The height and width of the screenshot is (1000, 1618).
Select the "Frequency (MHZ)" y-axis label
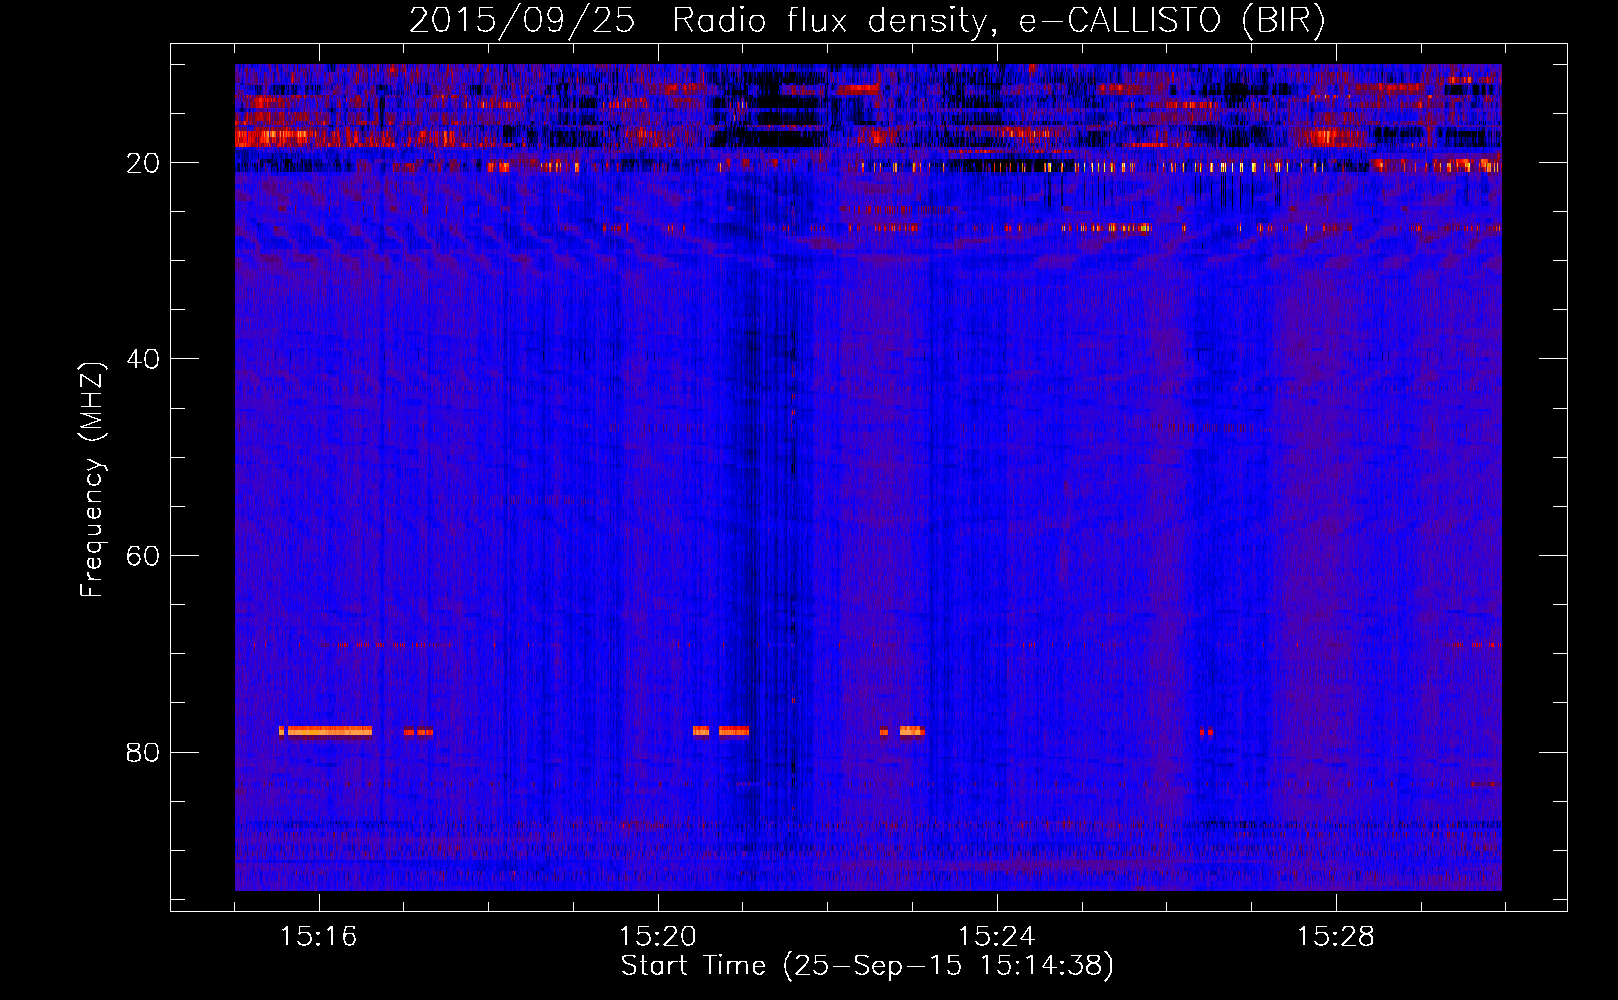pos(92,480)
